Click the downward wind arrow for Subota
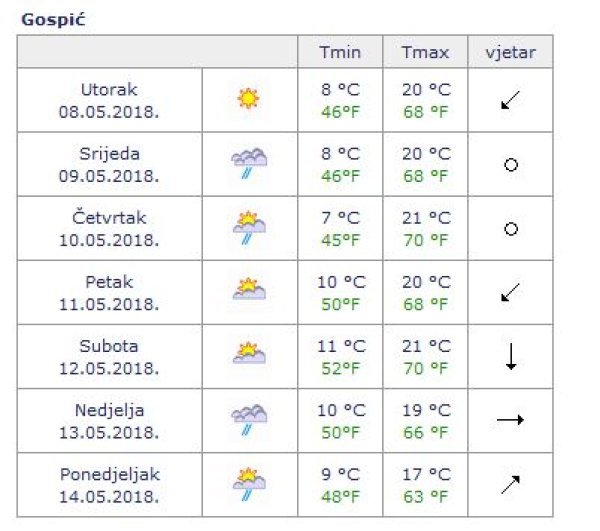 [510, 356]
